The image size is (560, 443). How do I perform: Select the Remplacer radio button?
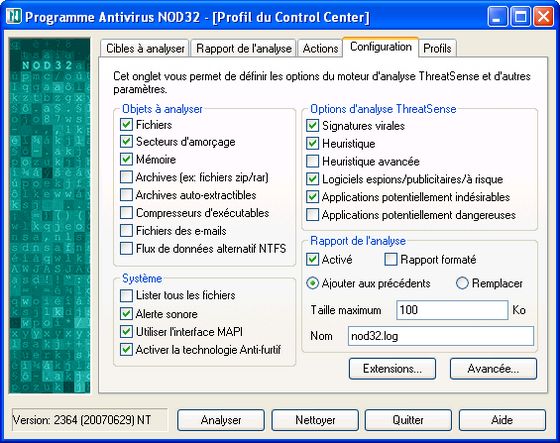462,284
